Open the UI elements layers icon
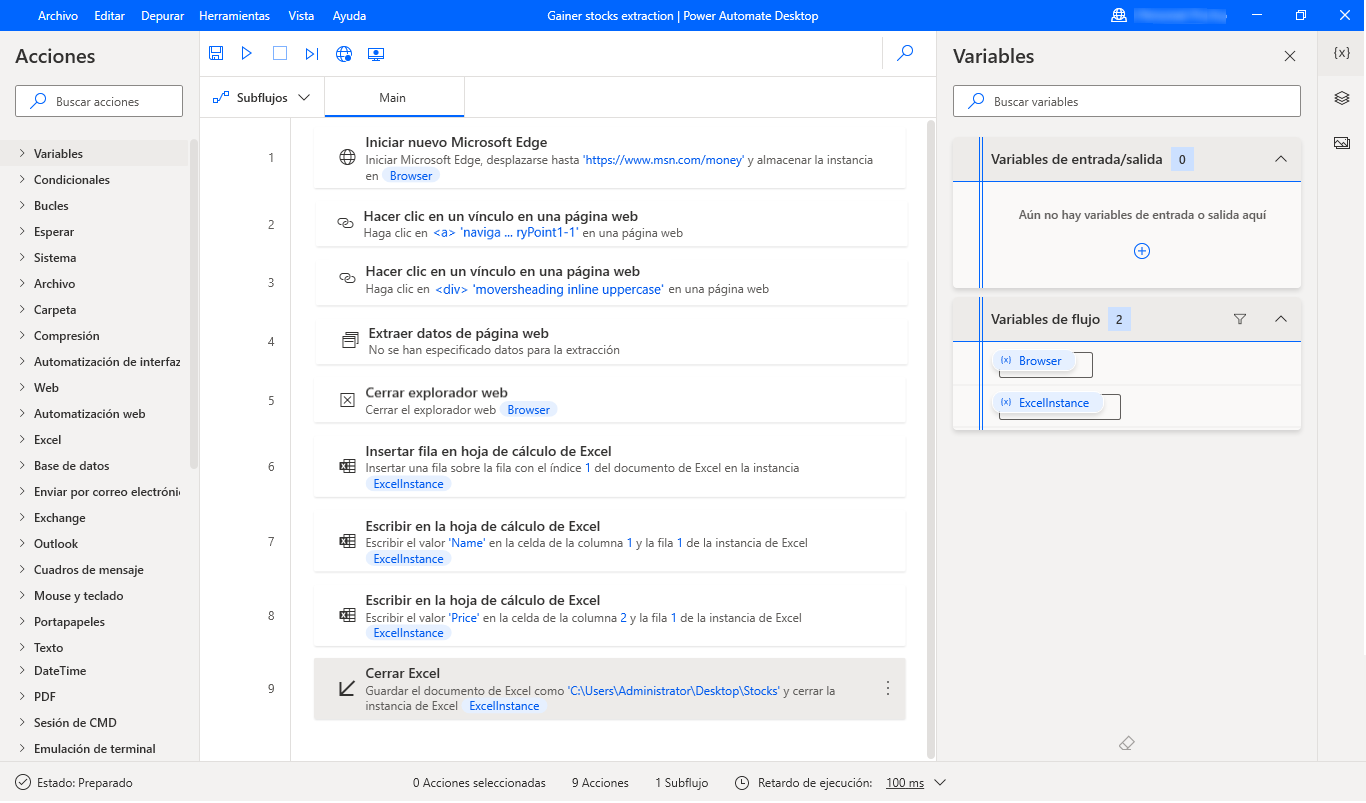 [1342, 98]
